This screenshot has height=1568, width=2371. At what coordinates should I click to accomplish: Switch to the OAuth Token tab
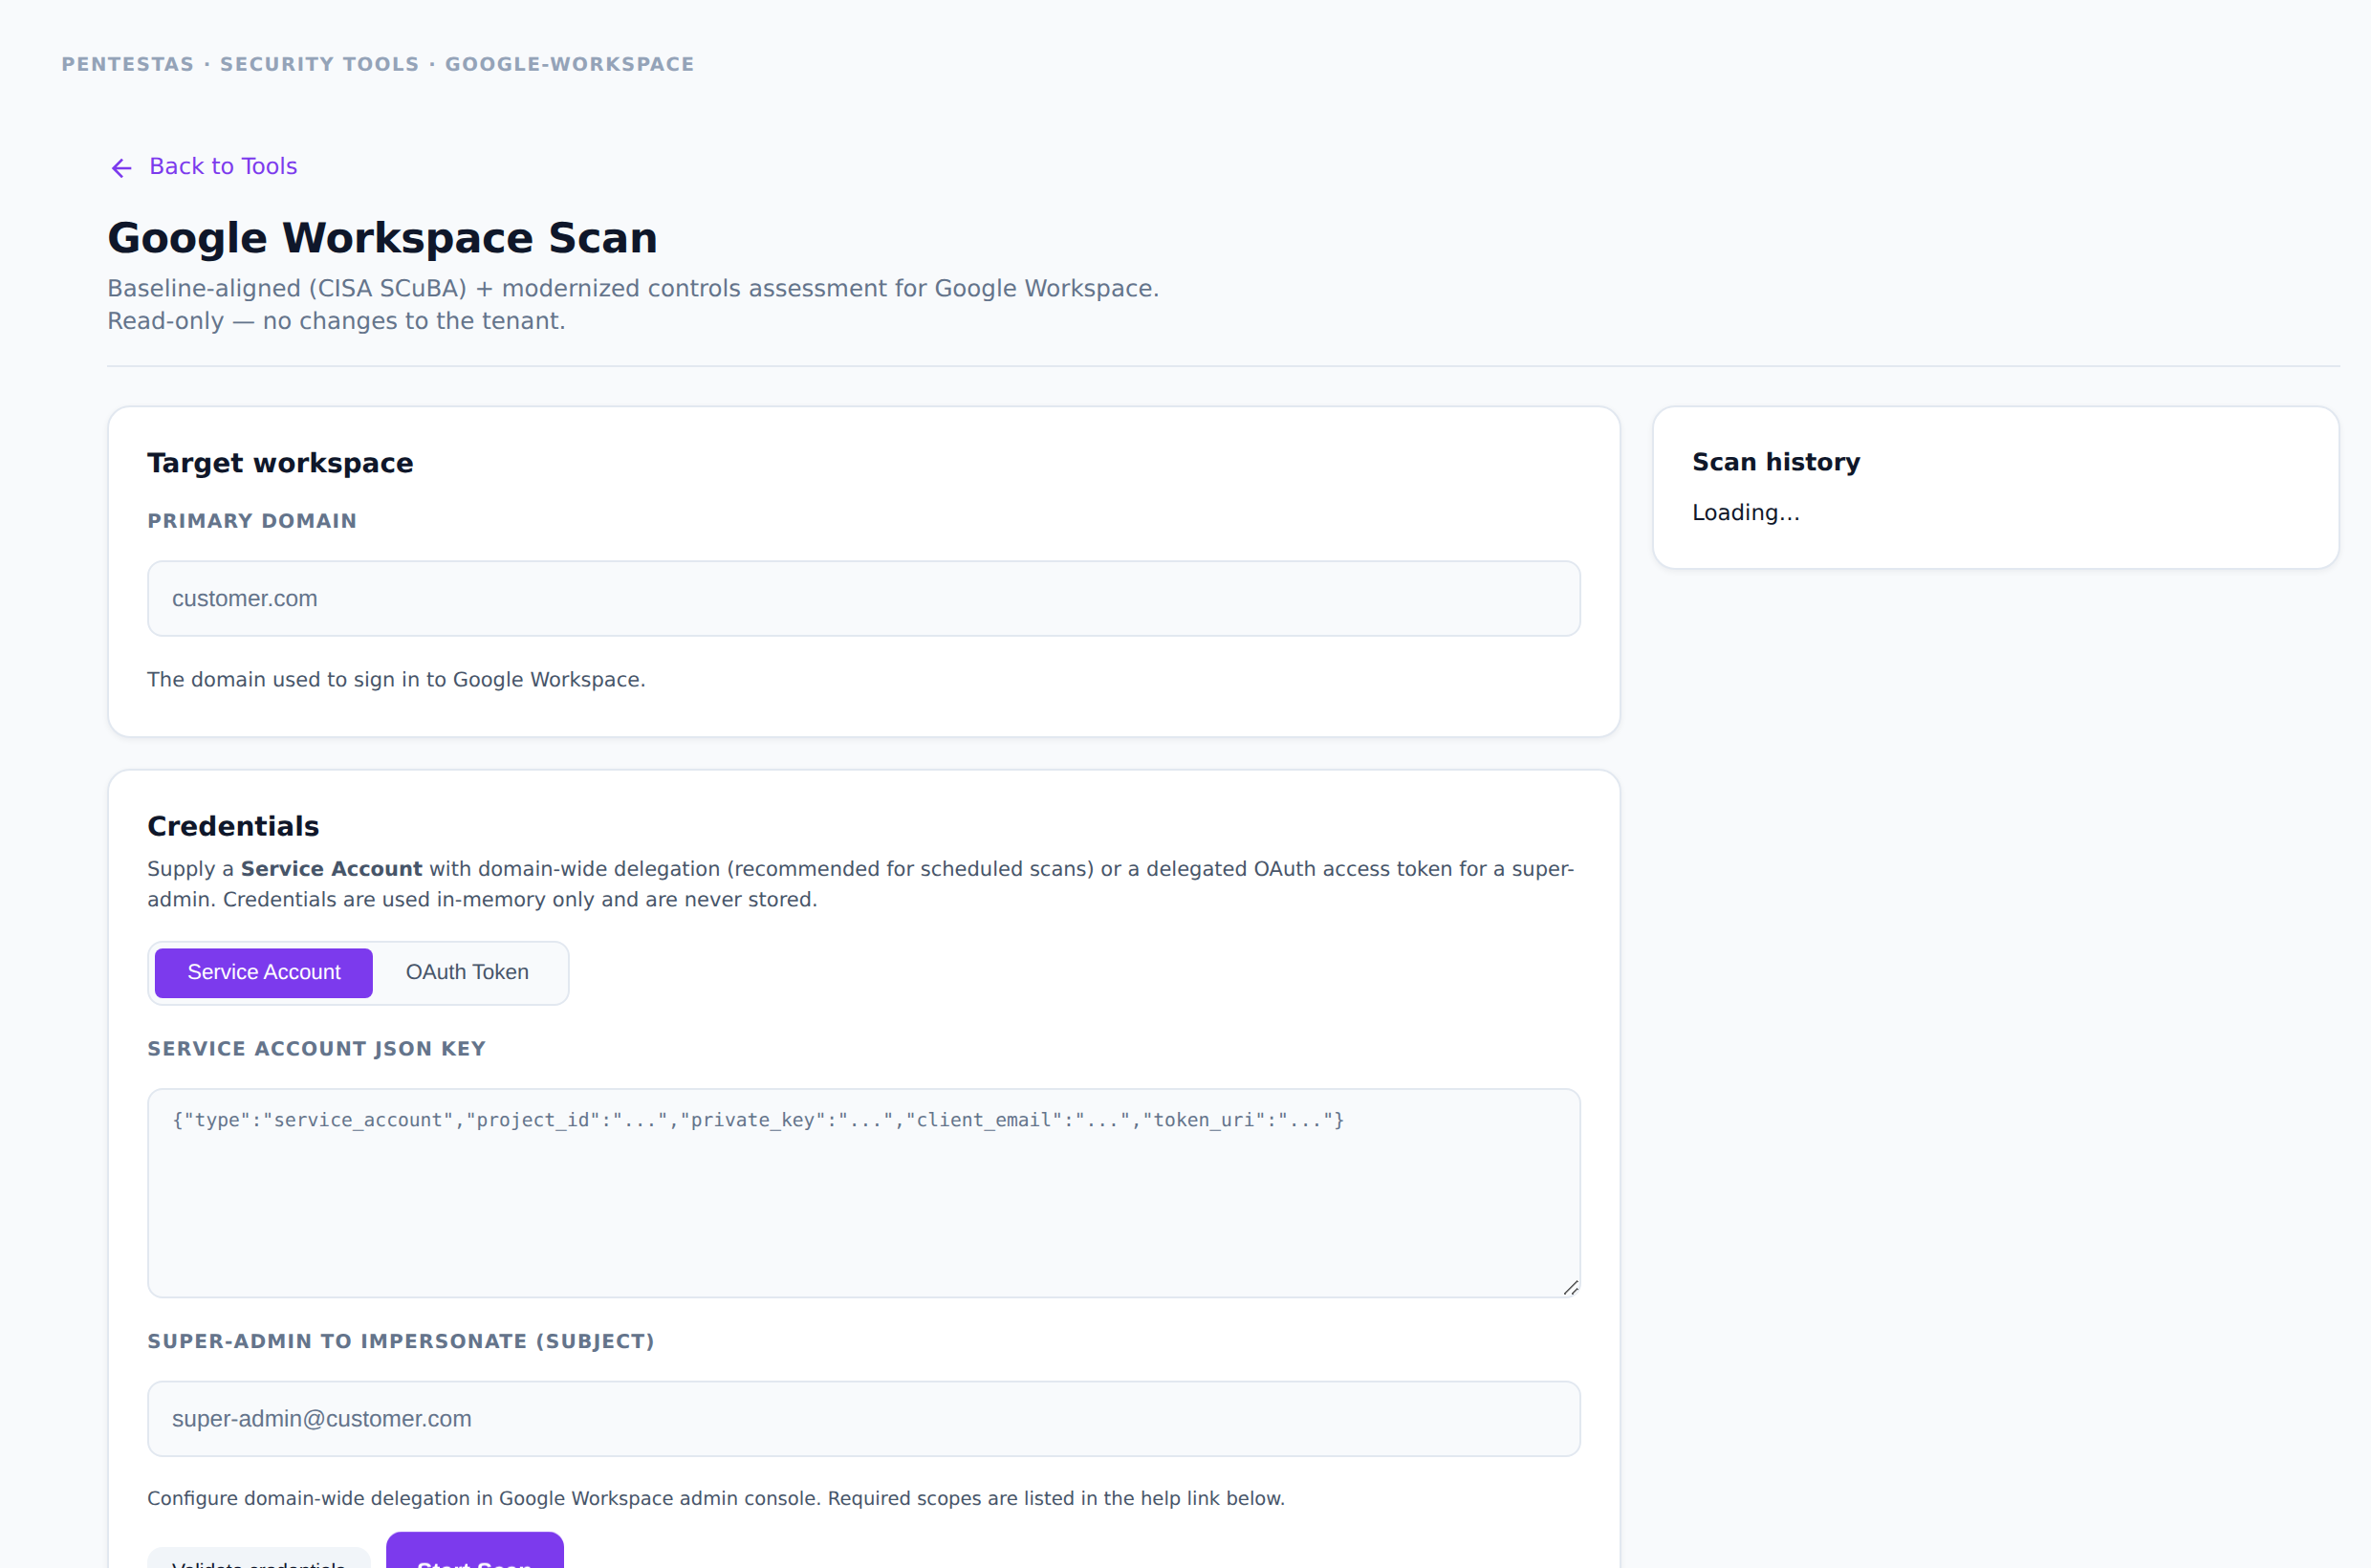467,972
